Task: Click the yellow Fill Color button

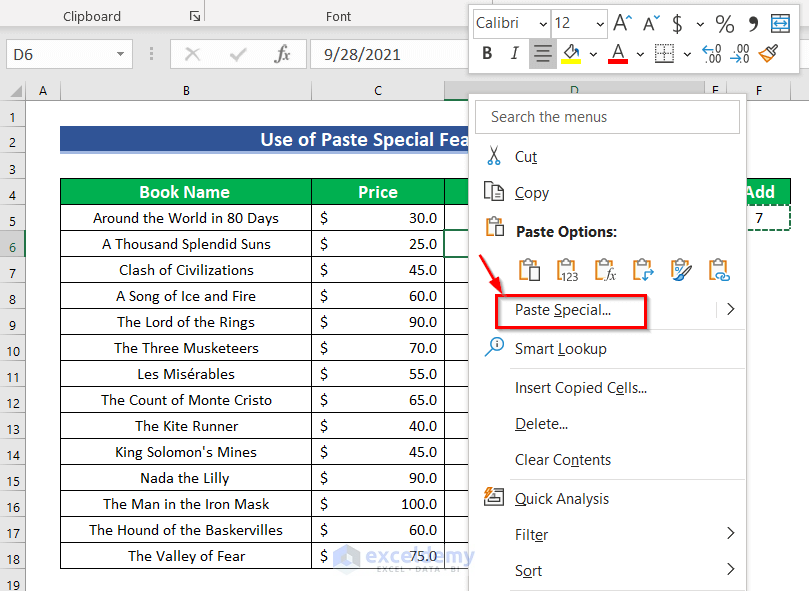Action: (x=572, y=54)
